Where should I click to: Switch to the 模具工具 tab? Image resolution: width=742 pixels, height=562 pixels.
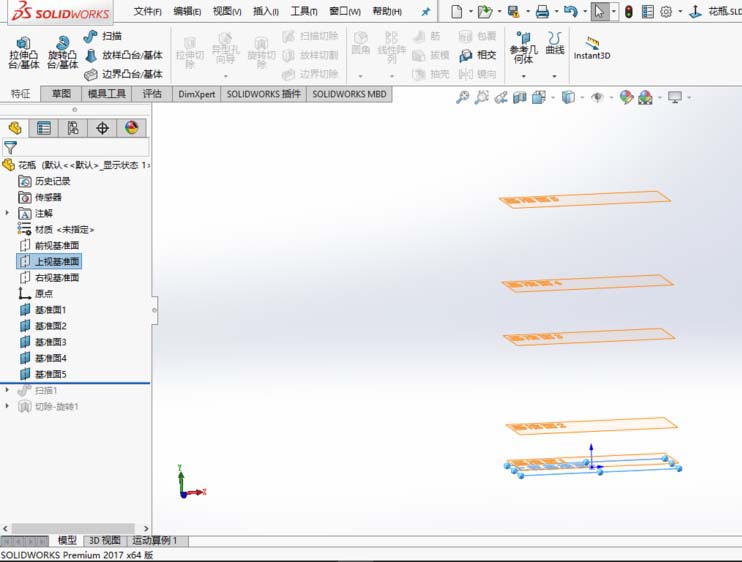point(107,94)
